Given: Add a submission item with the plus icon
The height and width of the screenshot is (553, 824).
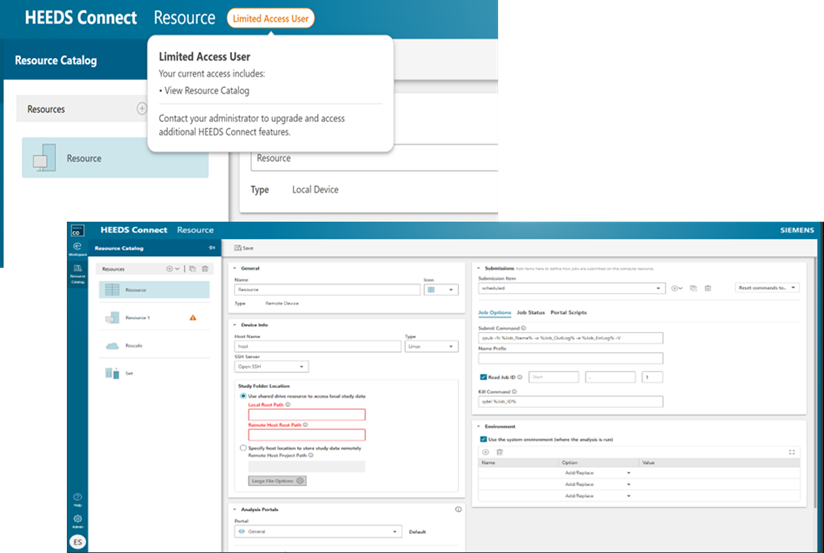Looking at the screenshot, I should (676, 288).
